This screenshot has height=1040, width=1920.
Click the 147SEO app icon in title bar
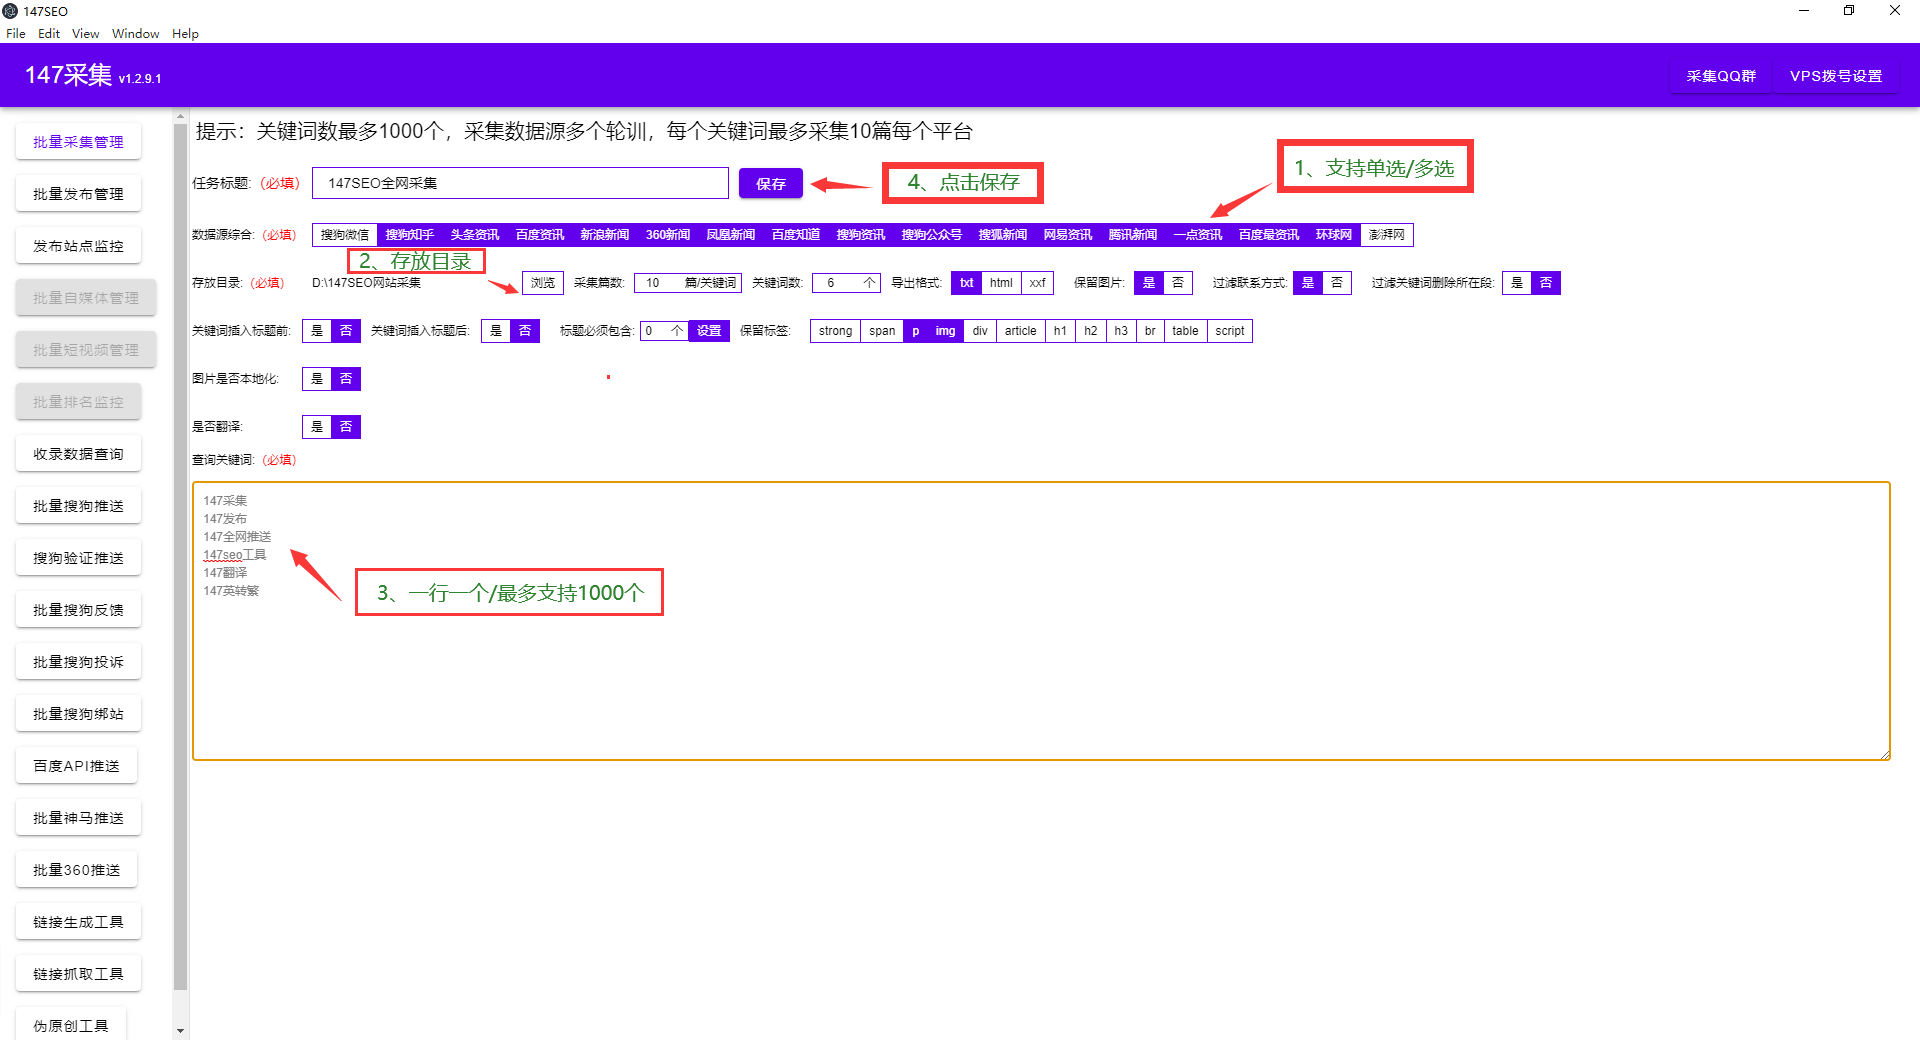coord(10,11)
